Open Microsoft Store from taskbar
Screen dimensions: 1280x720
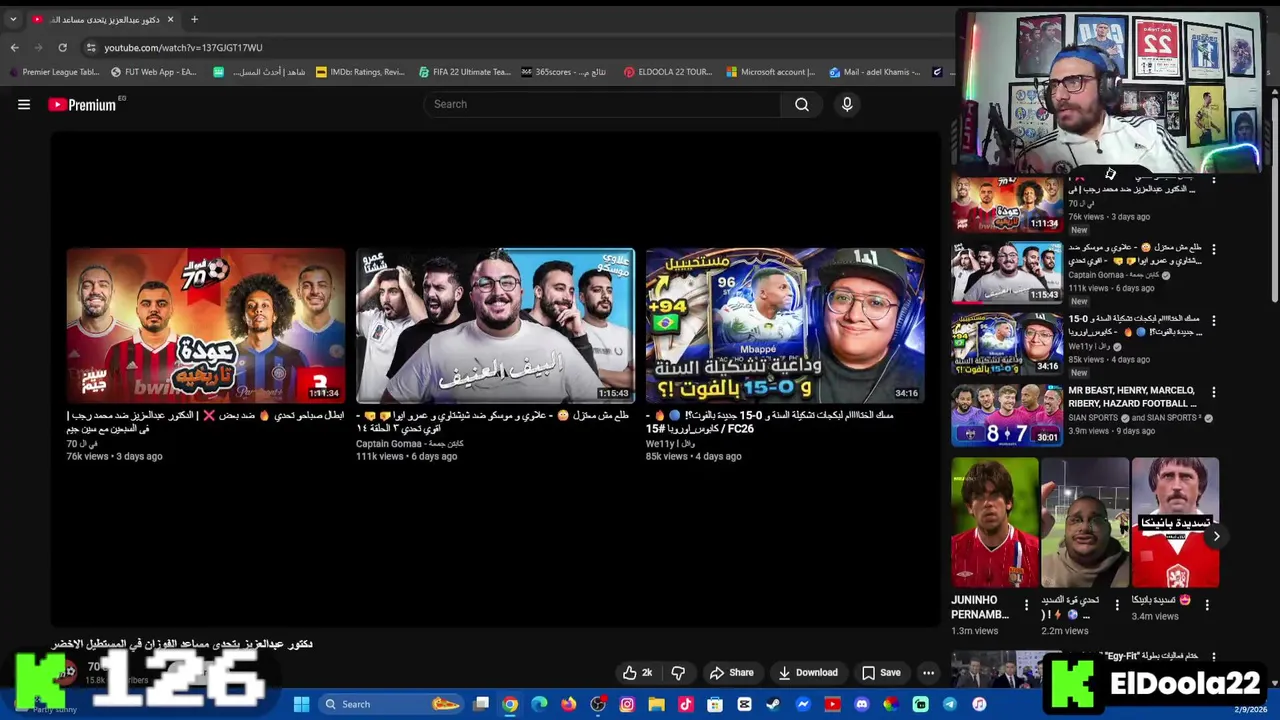(715, 704)
